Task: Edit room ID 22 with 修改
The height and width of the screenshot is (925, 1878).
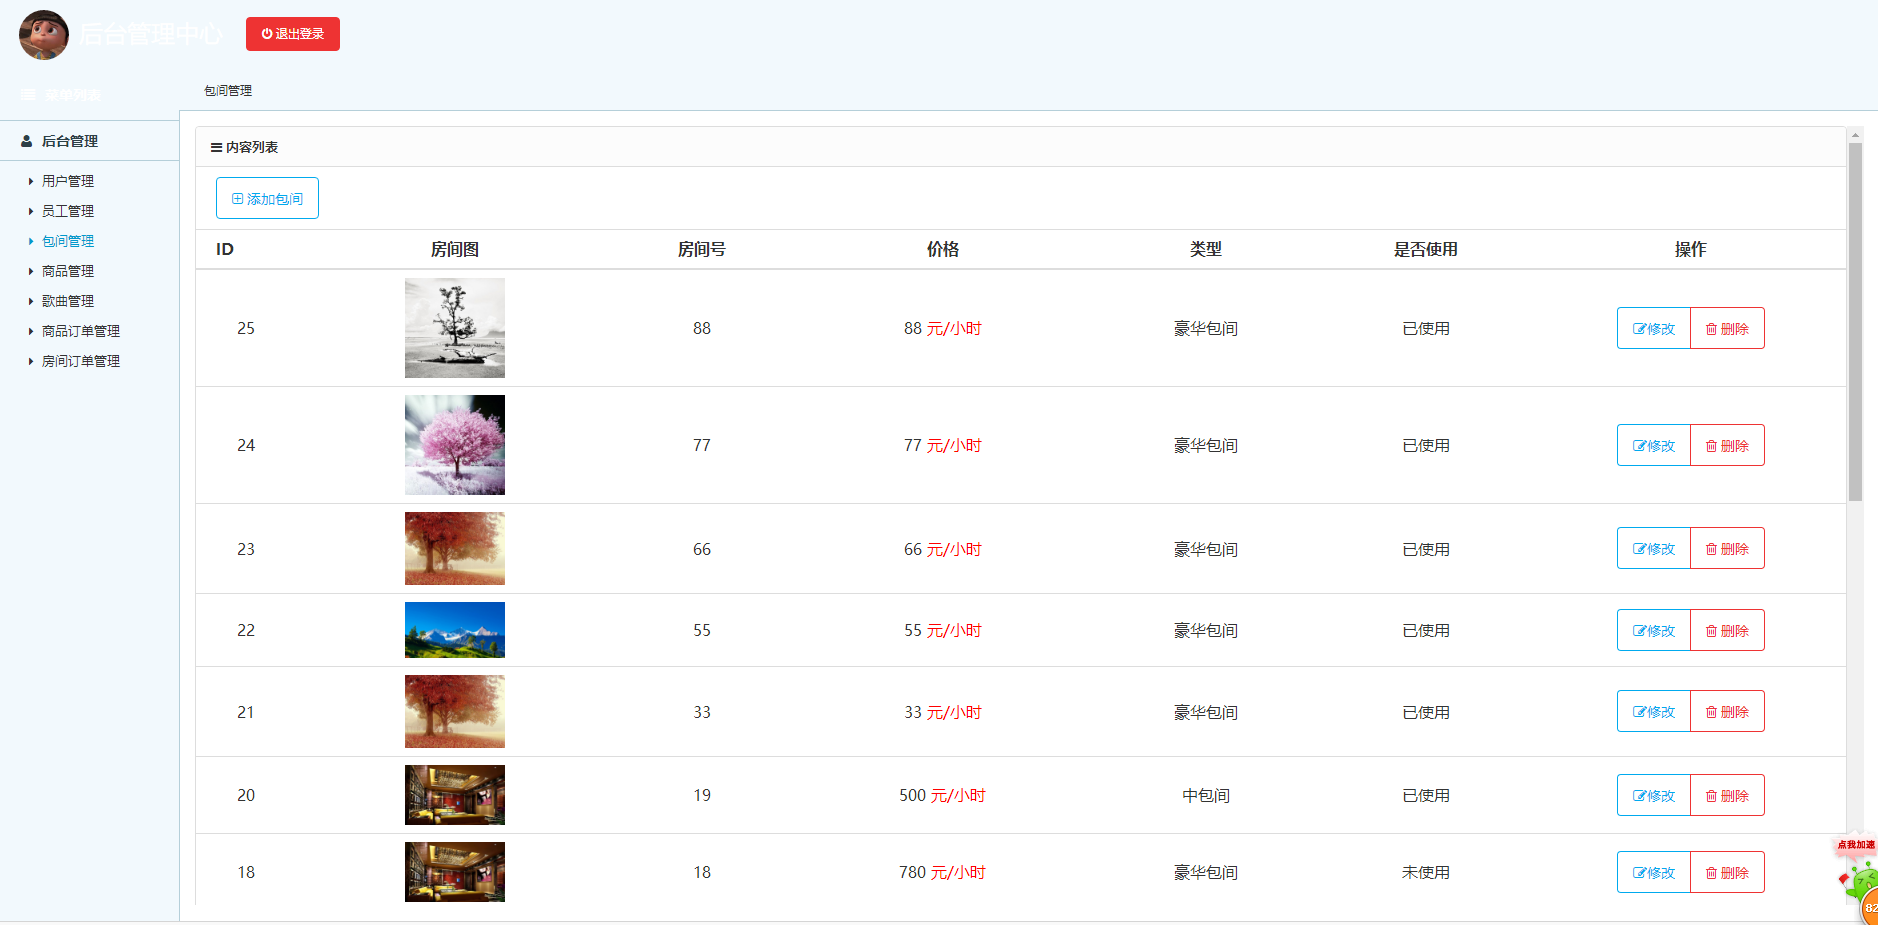Action: pos(1654,630)
